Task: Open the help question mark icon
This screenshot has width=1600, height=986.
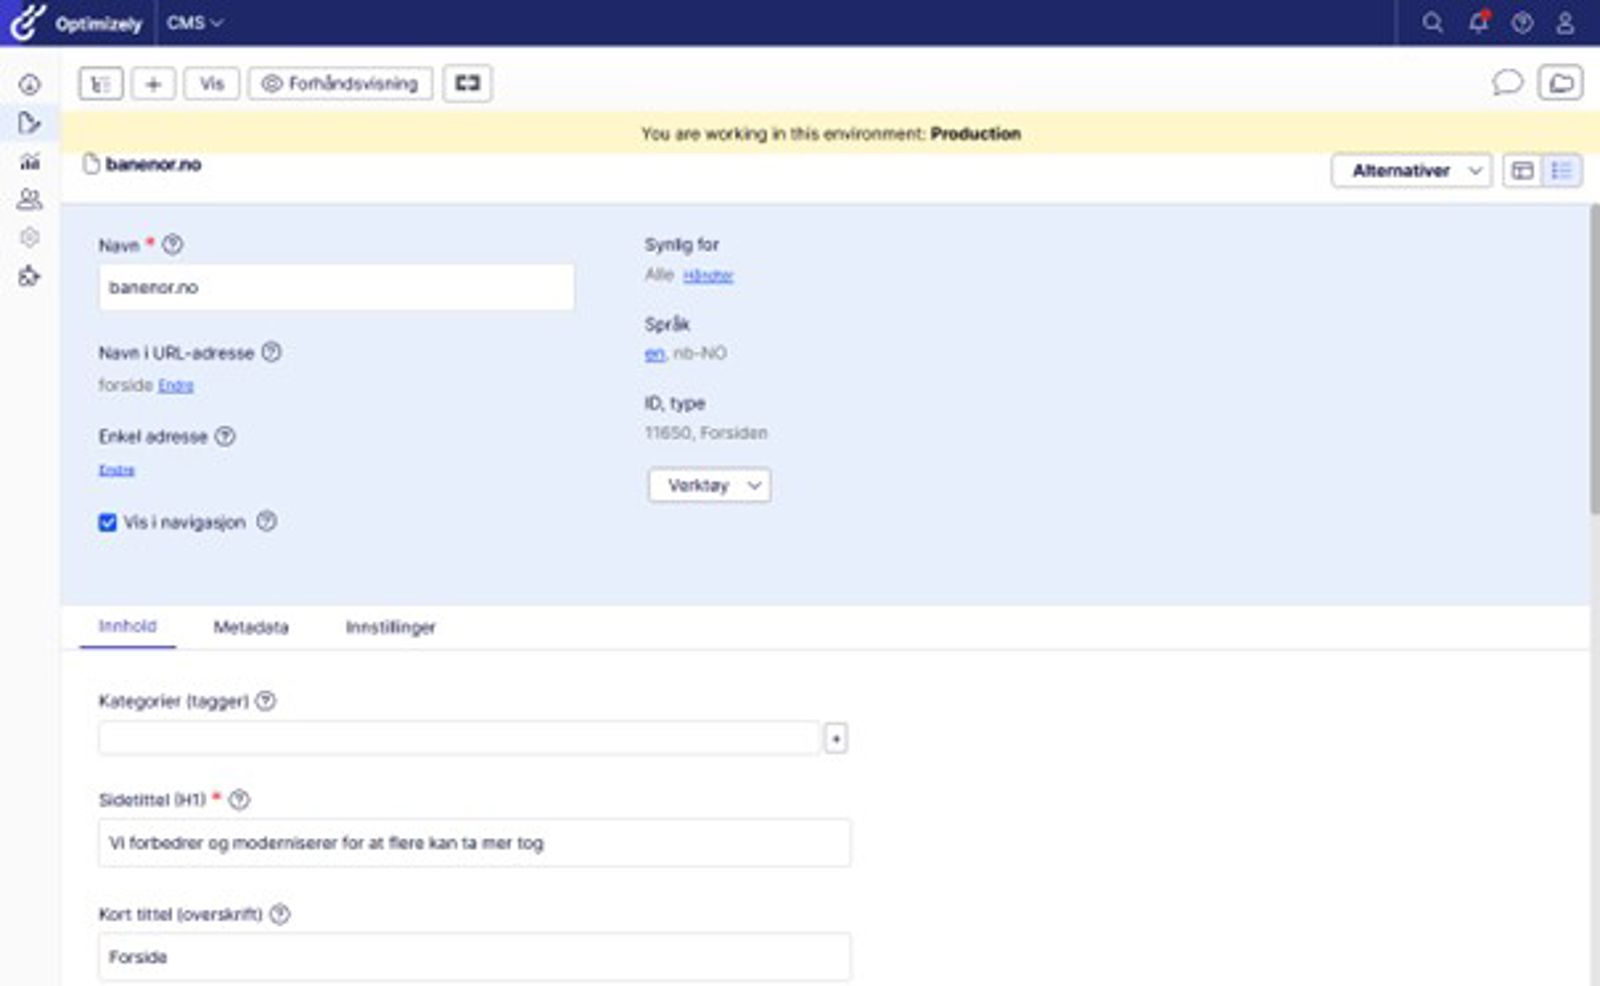Action: (x=1522, y=23)
